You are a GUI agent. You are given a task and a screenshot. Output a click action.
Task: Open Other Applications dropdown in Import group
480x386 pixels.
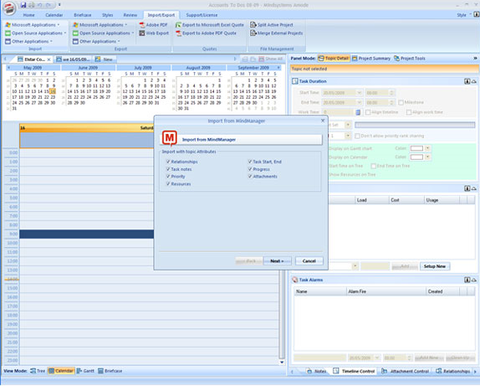coord(29,41)
